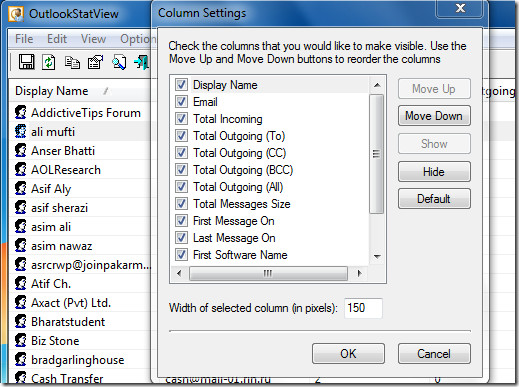Click the Save toolbar icon in OutlookStatView
This screenshot has height=387, width=519.
point(26,62)
